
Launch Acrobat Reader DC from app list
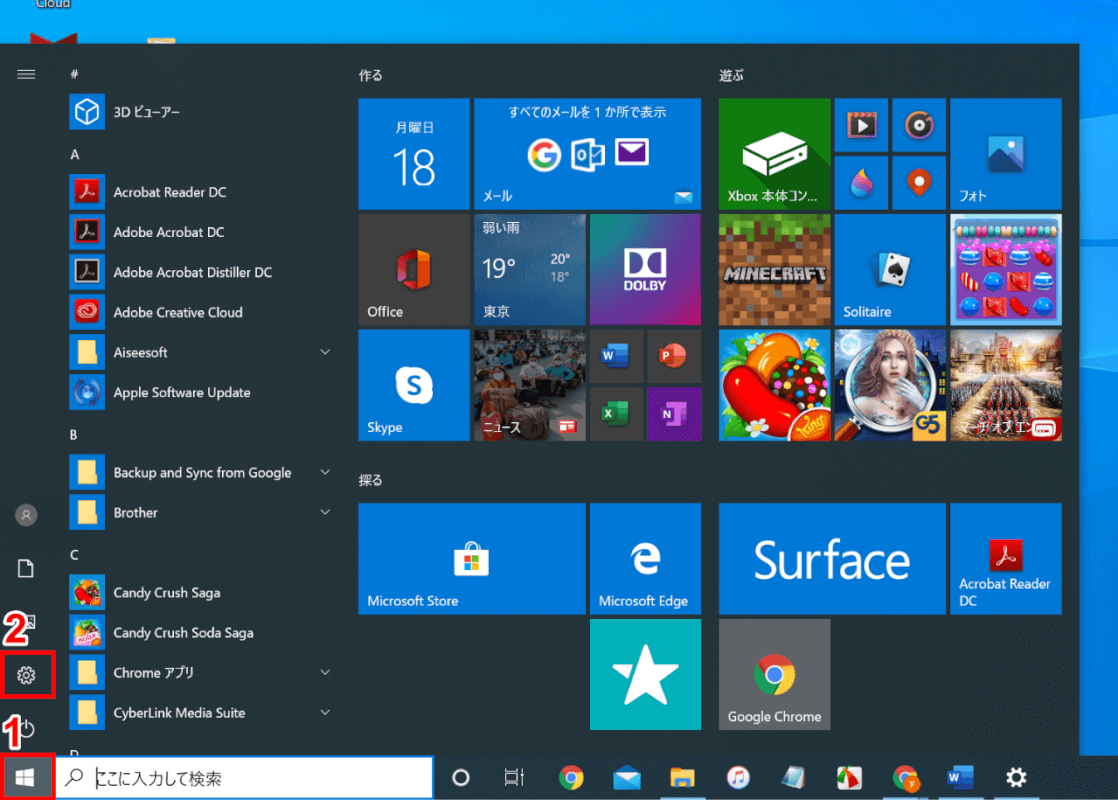pos(200,192)
